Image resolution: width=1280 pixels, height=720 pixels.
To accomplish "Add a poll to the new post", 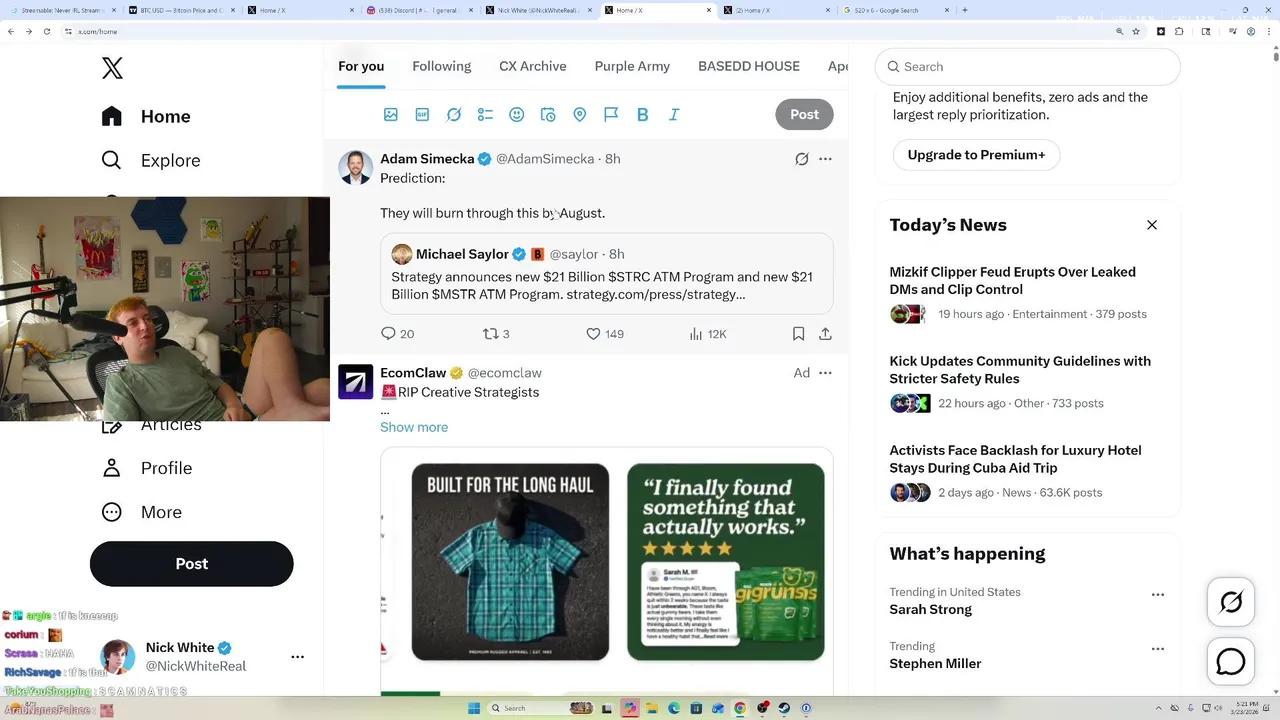I will [485, 115].
